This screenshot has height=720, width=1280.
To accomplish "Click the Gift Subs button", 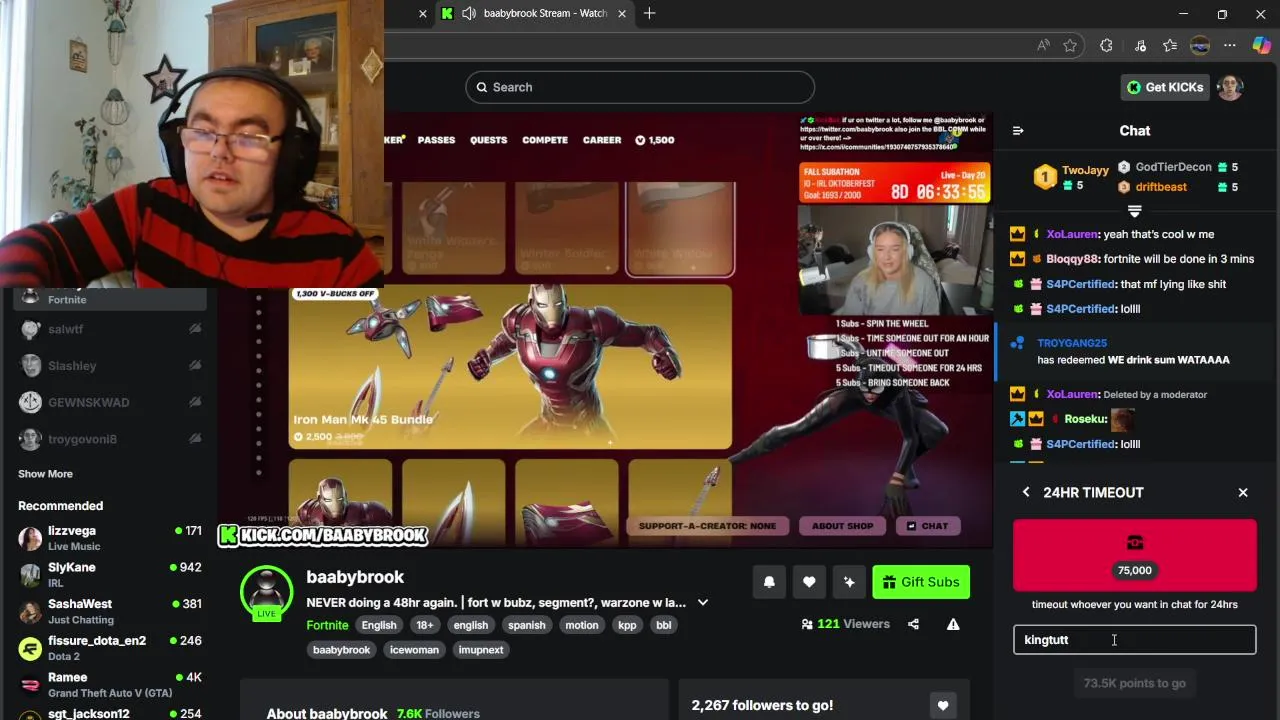I will point(921,582).
